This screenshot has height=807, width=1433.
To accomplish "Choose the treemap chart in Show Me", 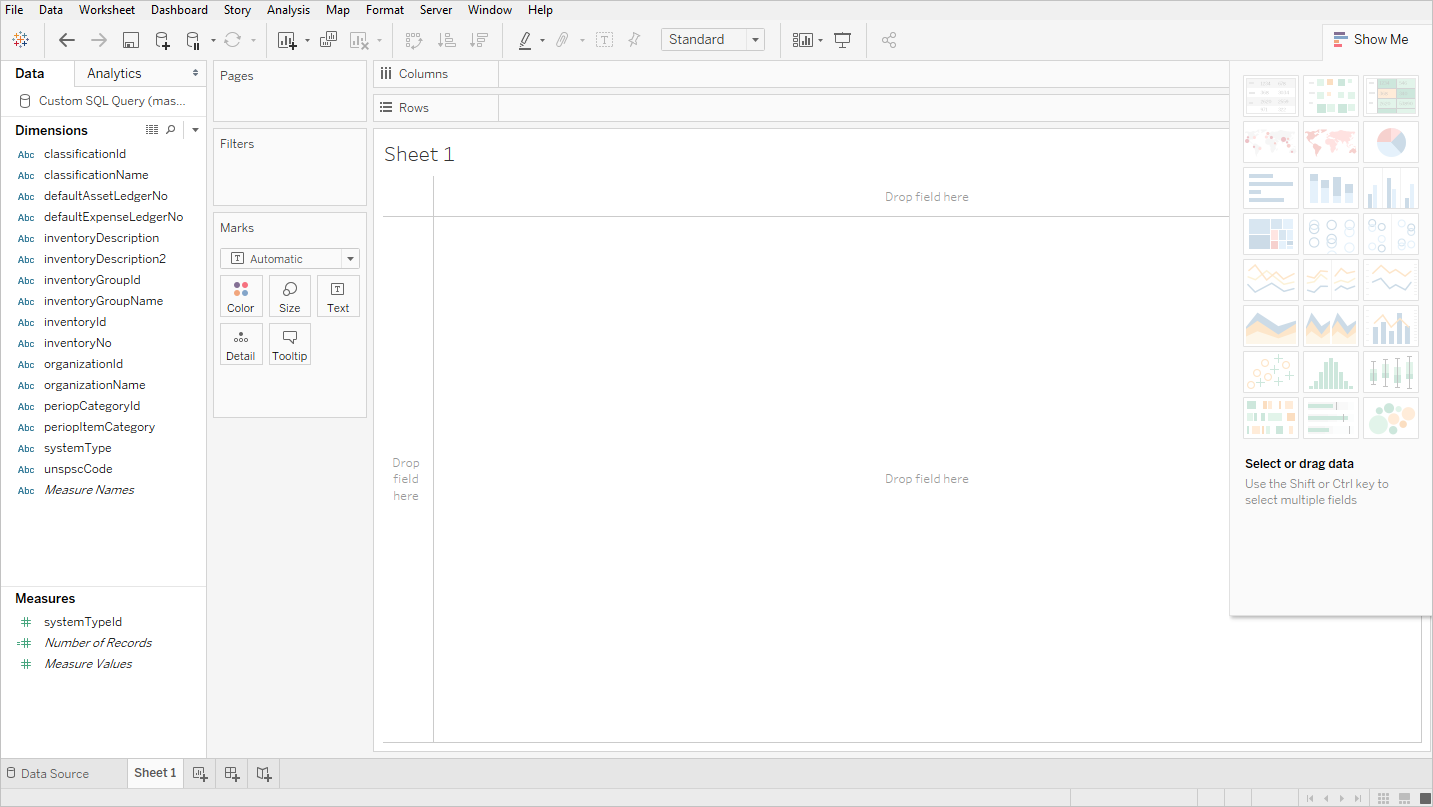I will pyautogui.click(x=1271, y=234).
